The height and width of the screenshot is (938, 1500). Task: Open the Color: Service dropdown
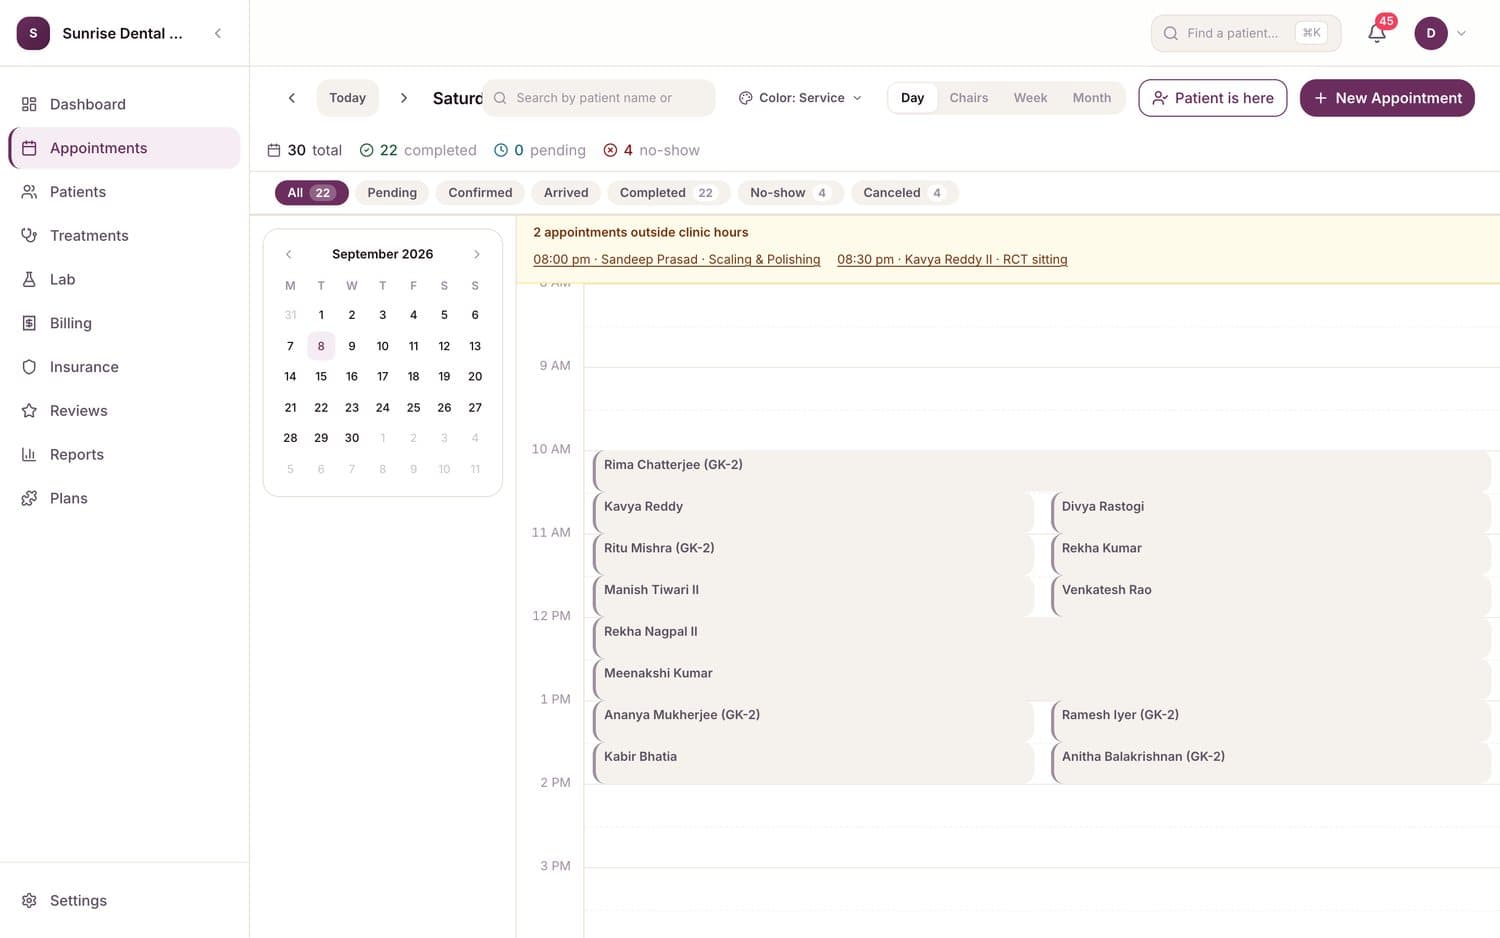pos(800,98)
